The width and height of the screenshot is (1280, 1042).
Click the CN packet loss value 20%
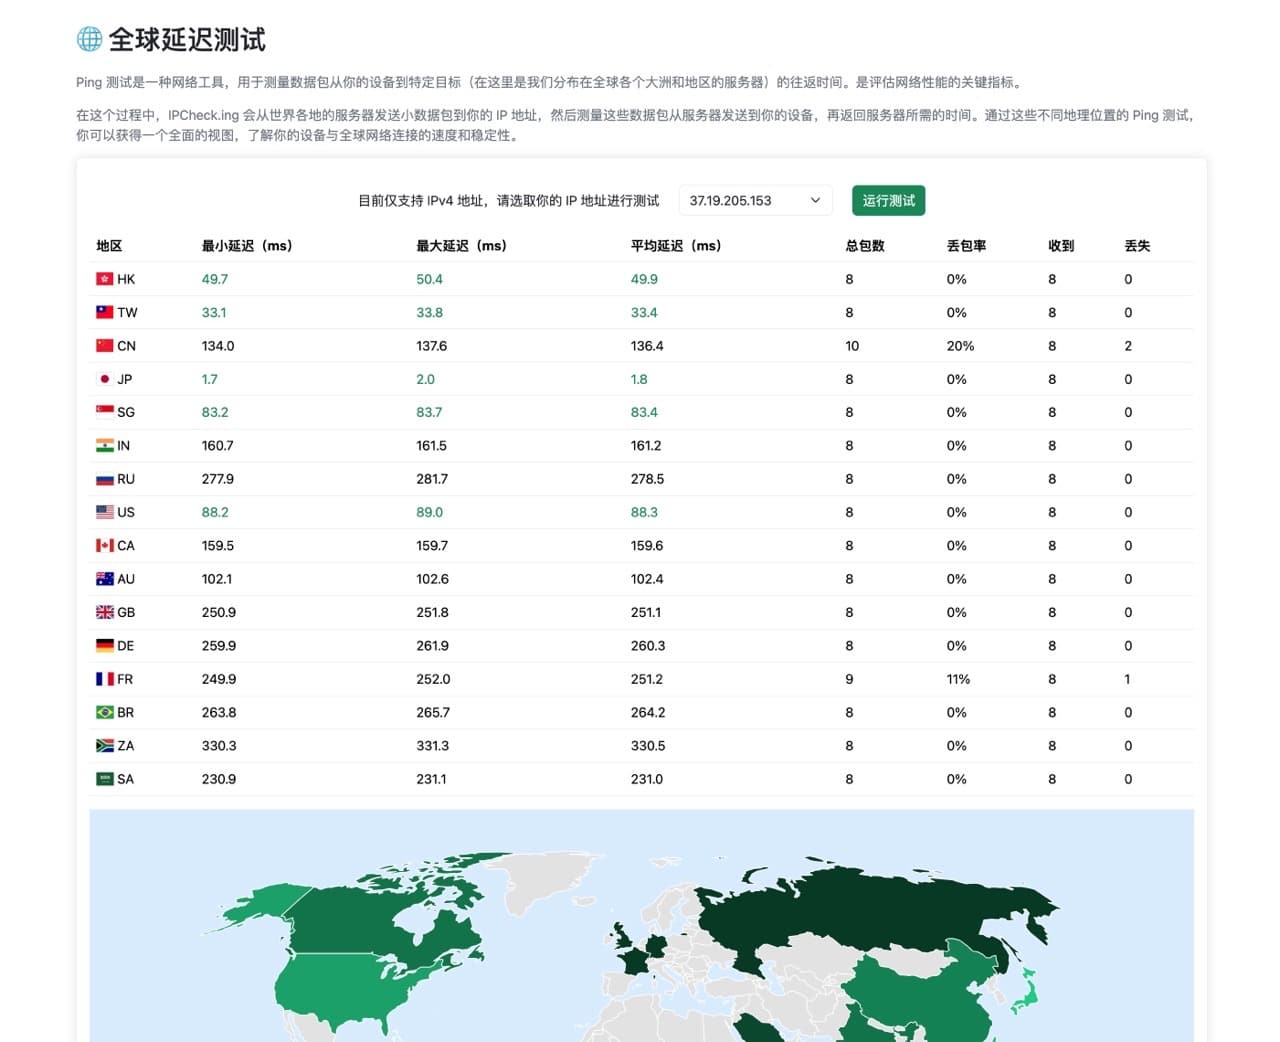click(x=960, y=346)
